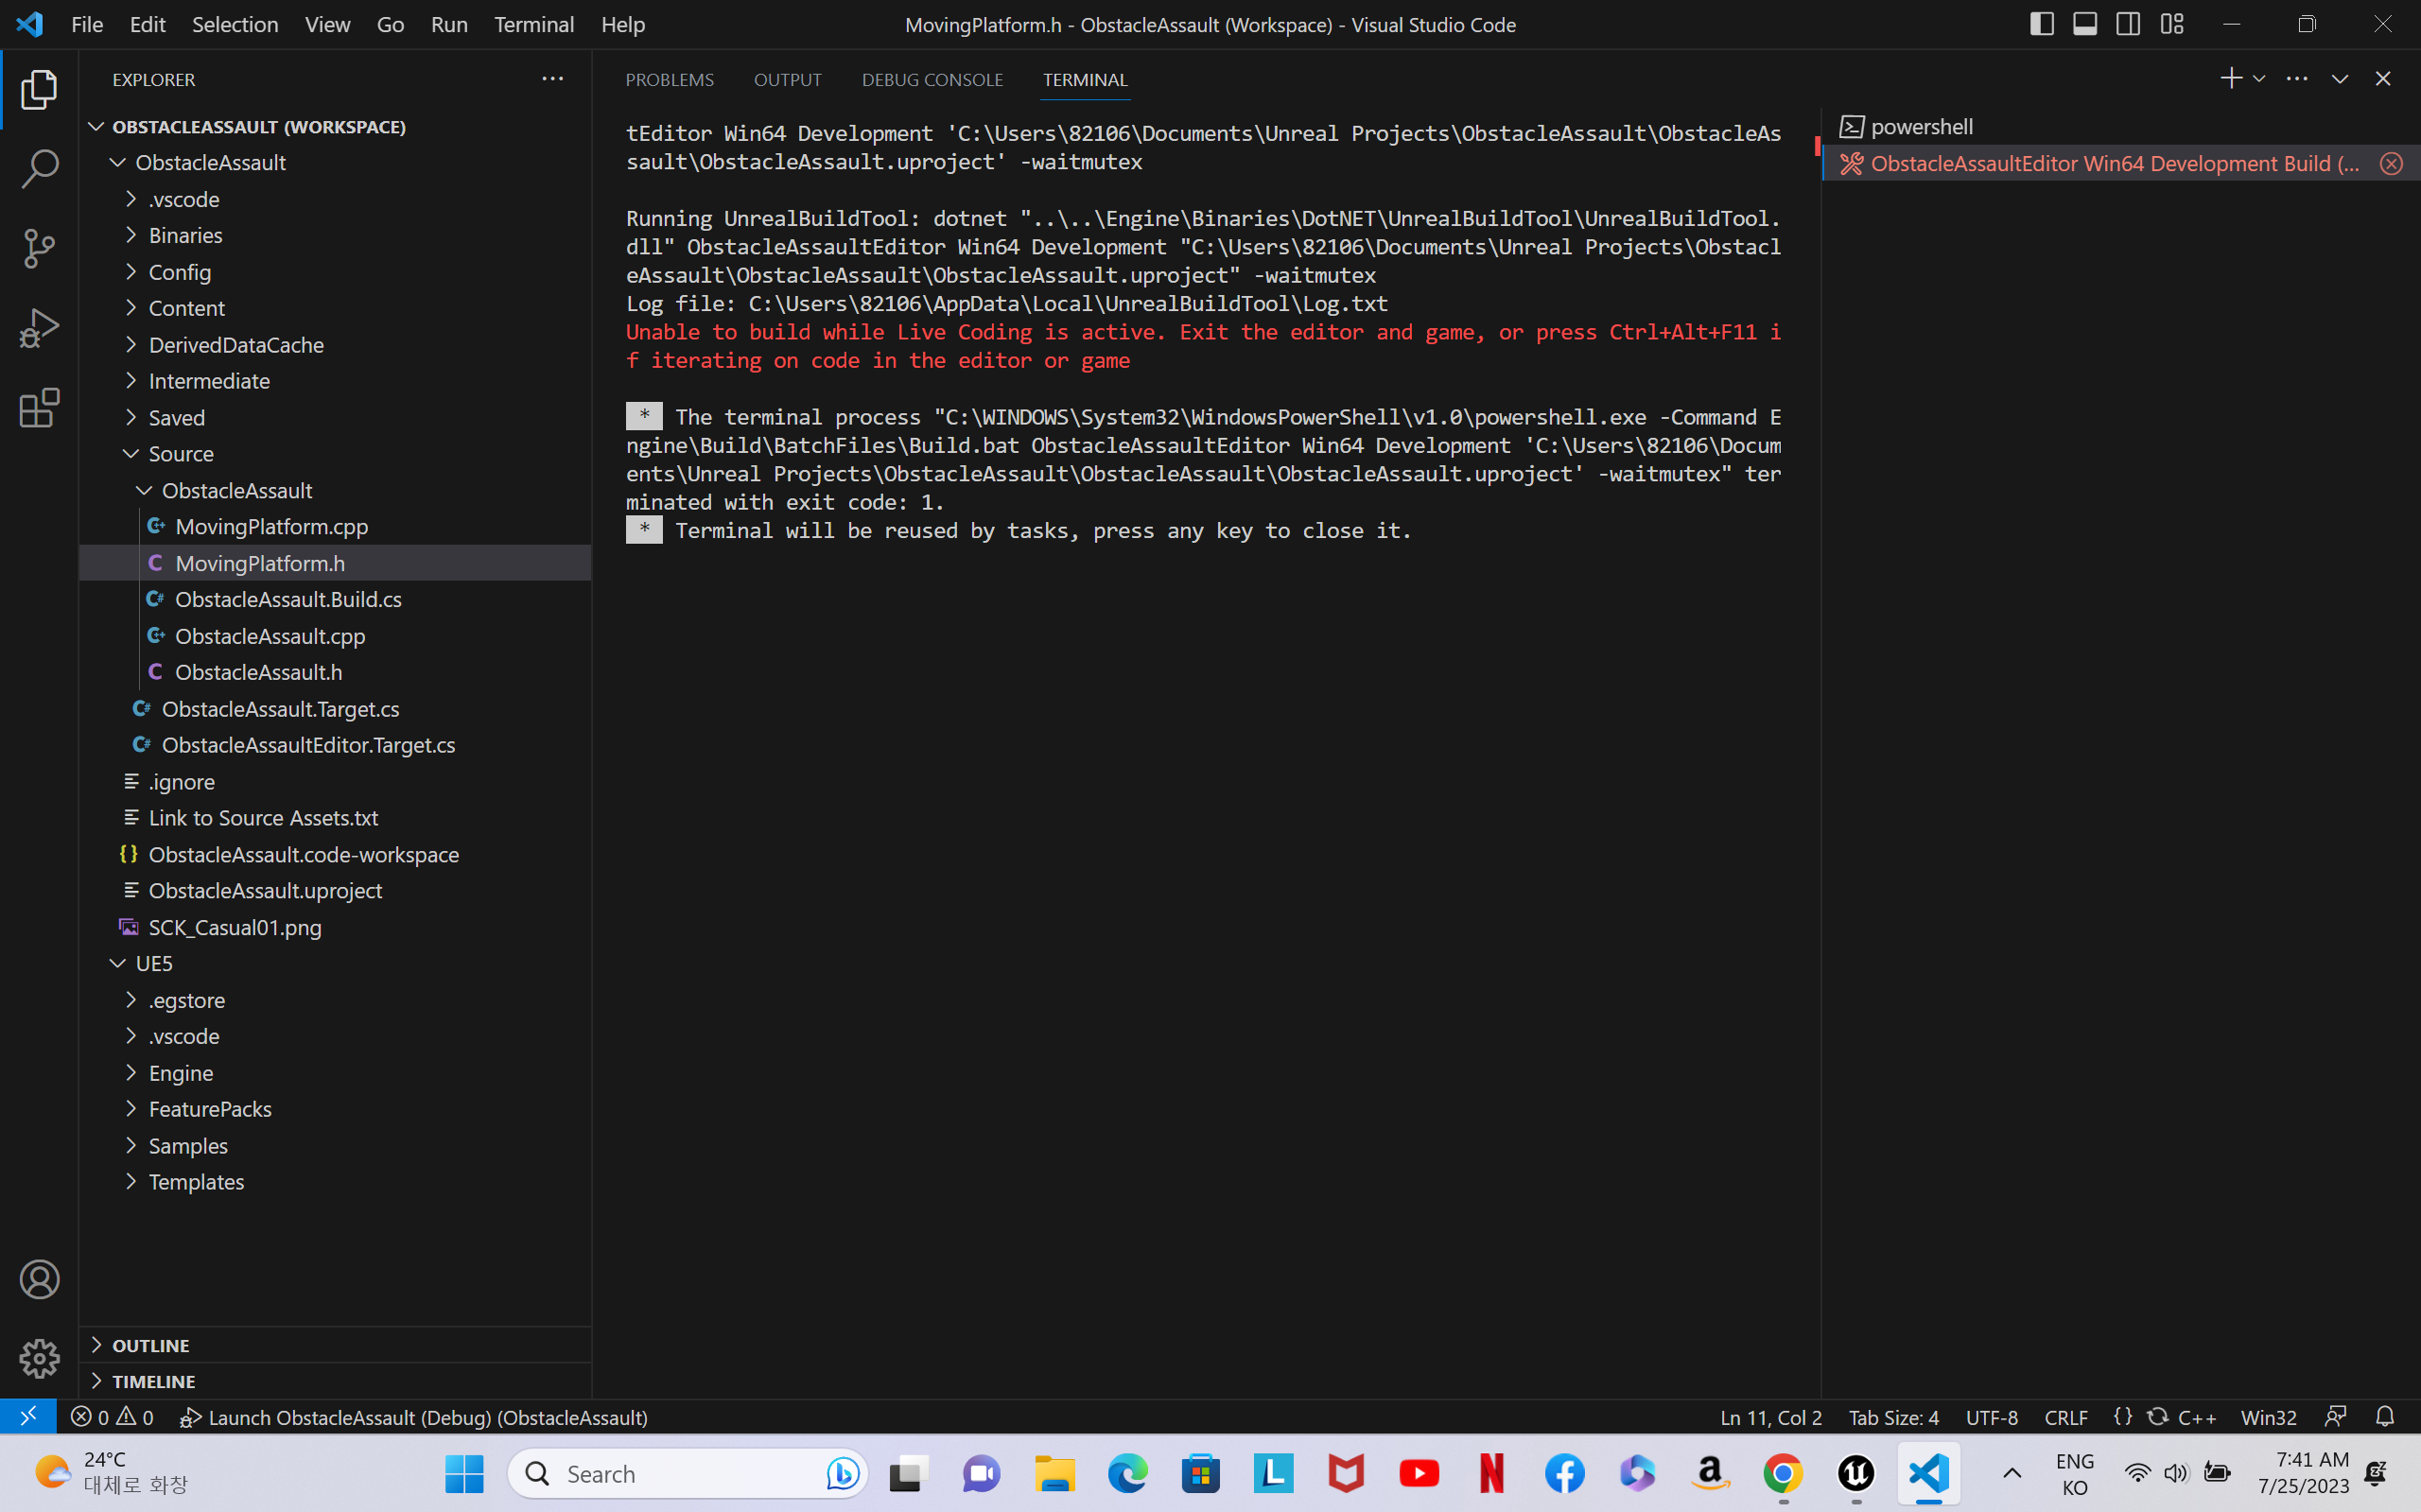The width and height of the screenshot is (2421, 1512).
Task: Switch to the PROBLEMS tab
Action: 669,80
